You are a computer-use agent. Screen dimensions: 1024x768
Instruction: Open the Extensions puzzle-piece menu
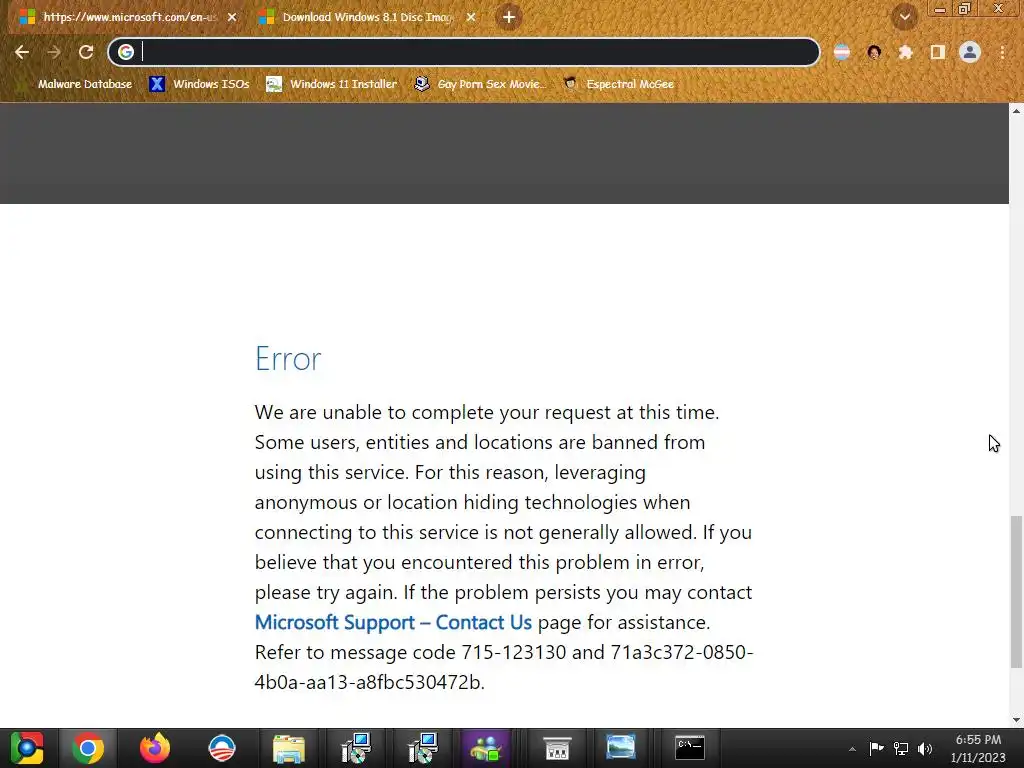[x=906, y=52]
